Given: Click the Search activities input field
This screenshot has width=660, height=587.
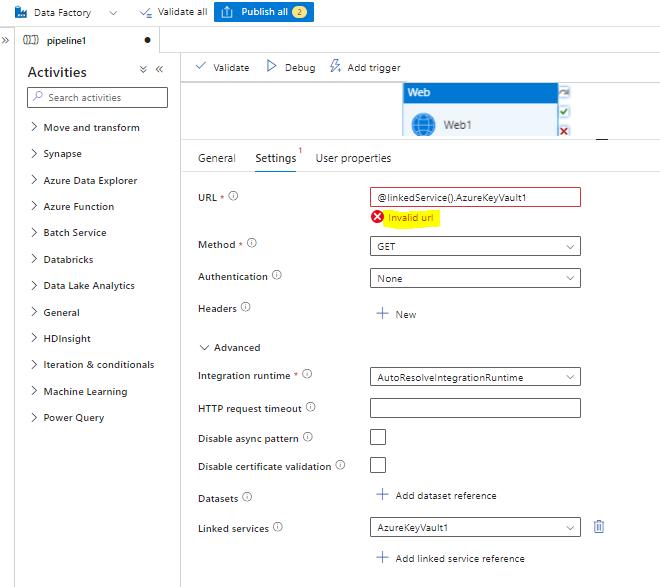Looking at the screenshot, I should (x=97, y=97).
